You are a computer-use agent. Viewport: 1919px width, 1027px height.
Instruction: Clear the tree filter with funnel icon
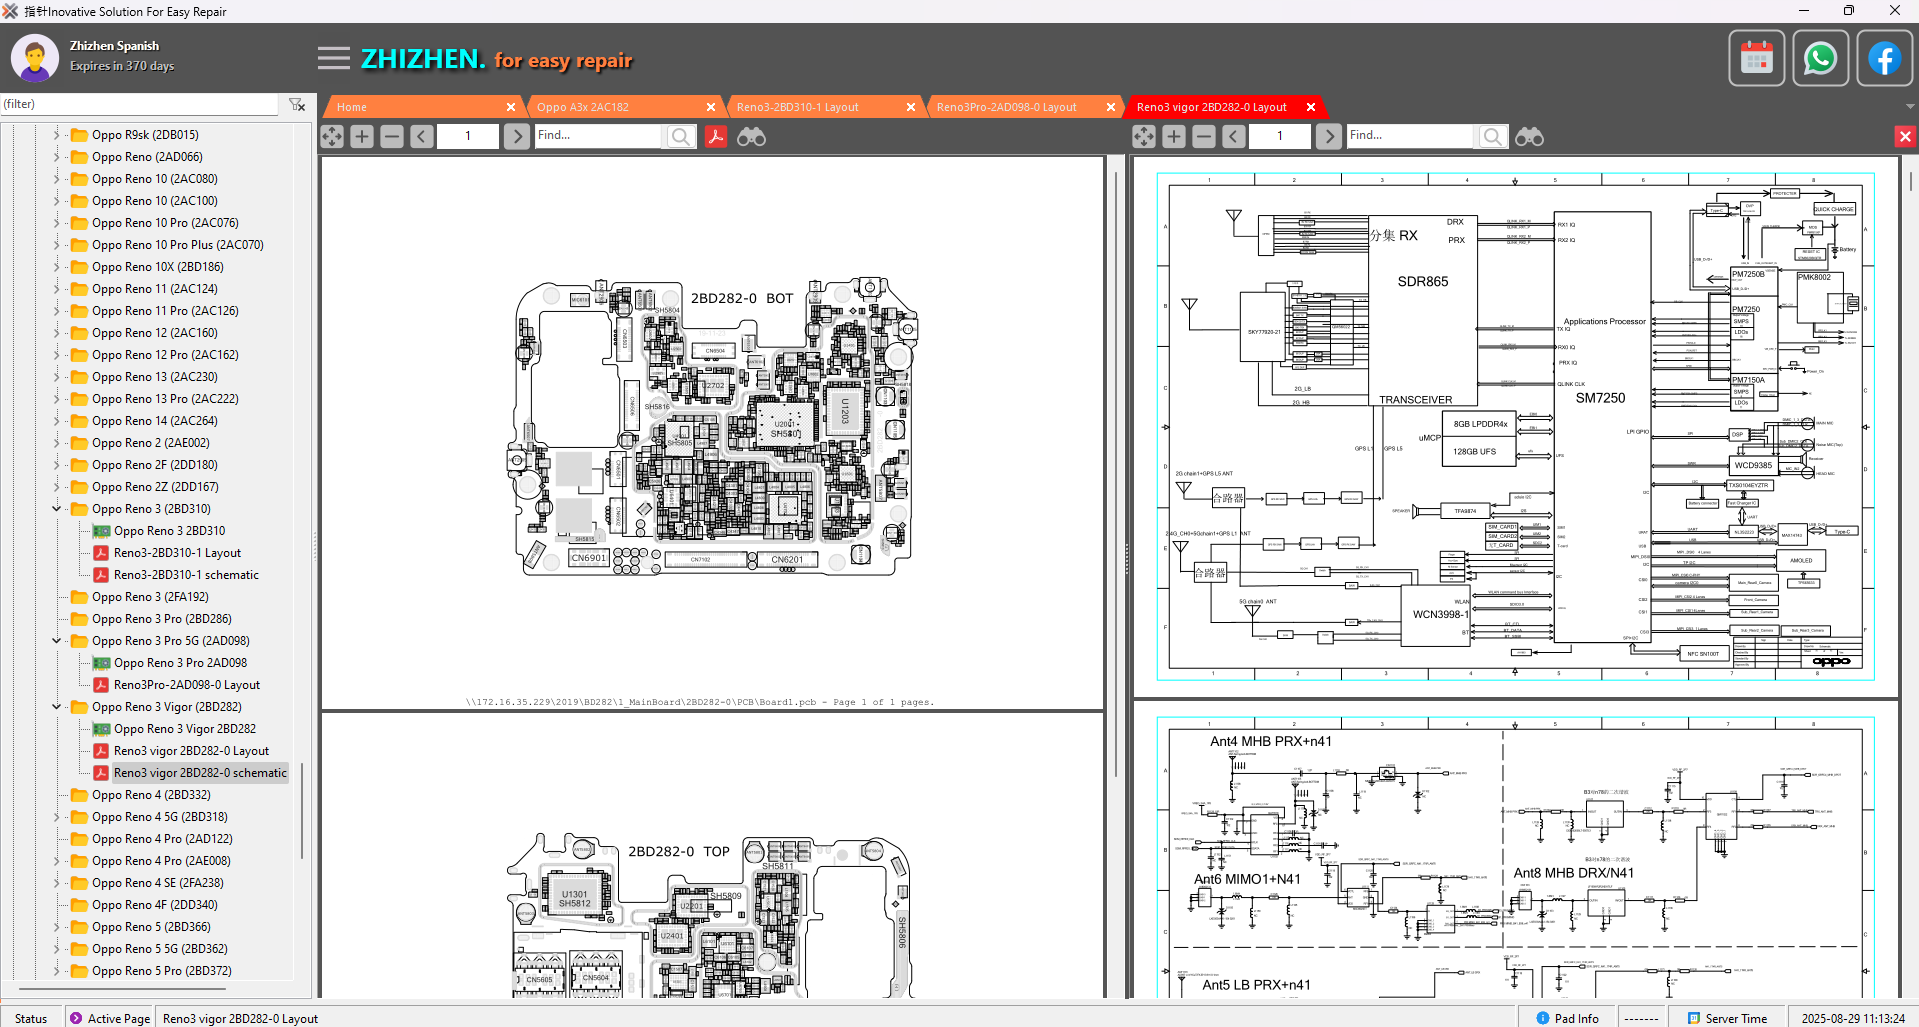point(297,104)
